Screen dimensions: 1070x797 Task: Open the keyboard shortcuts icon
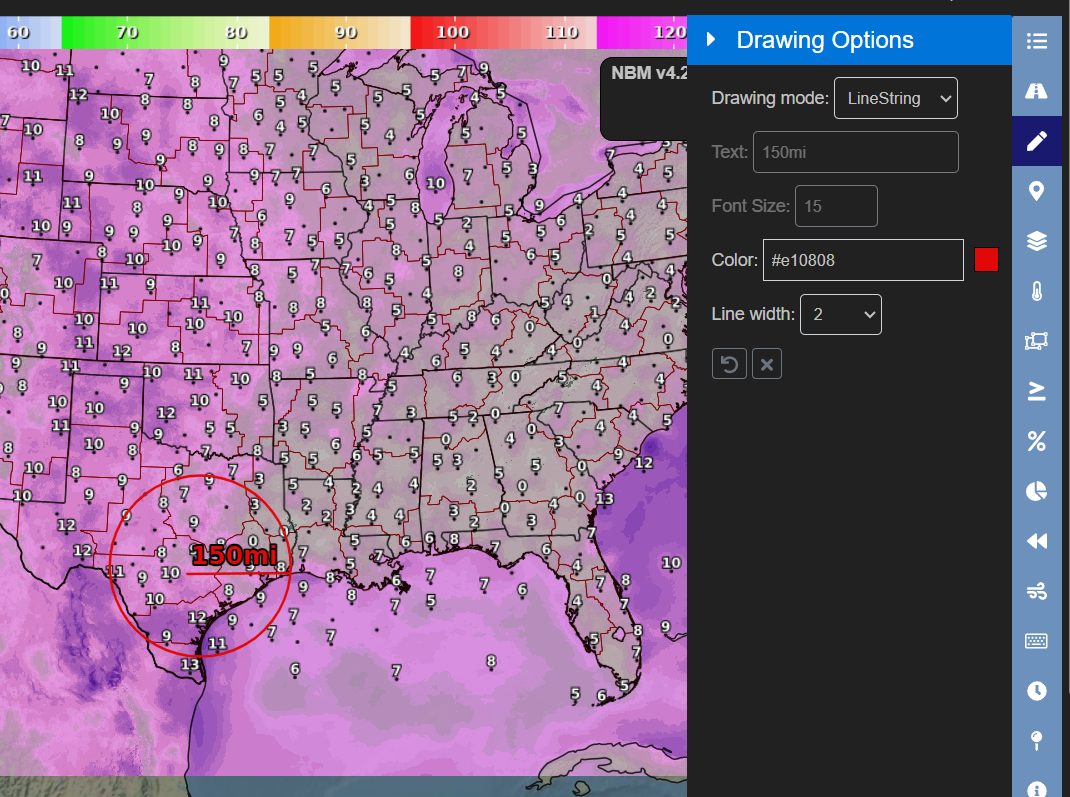pos(1037,641)
